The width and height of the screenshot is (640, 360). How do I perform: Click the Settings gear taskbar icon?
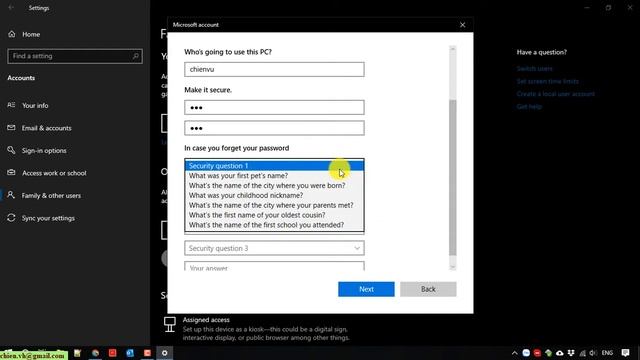164,353
